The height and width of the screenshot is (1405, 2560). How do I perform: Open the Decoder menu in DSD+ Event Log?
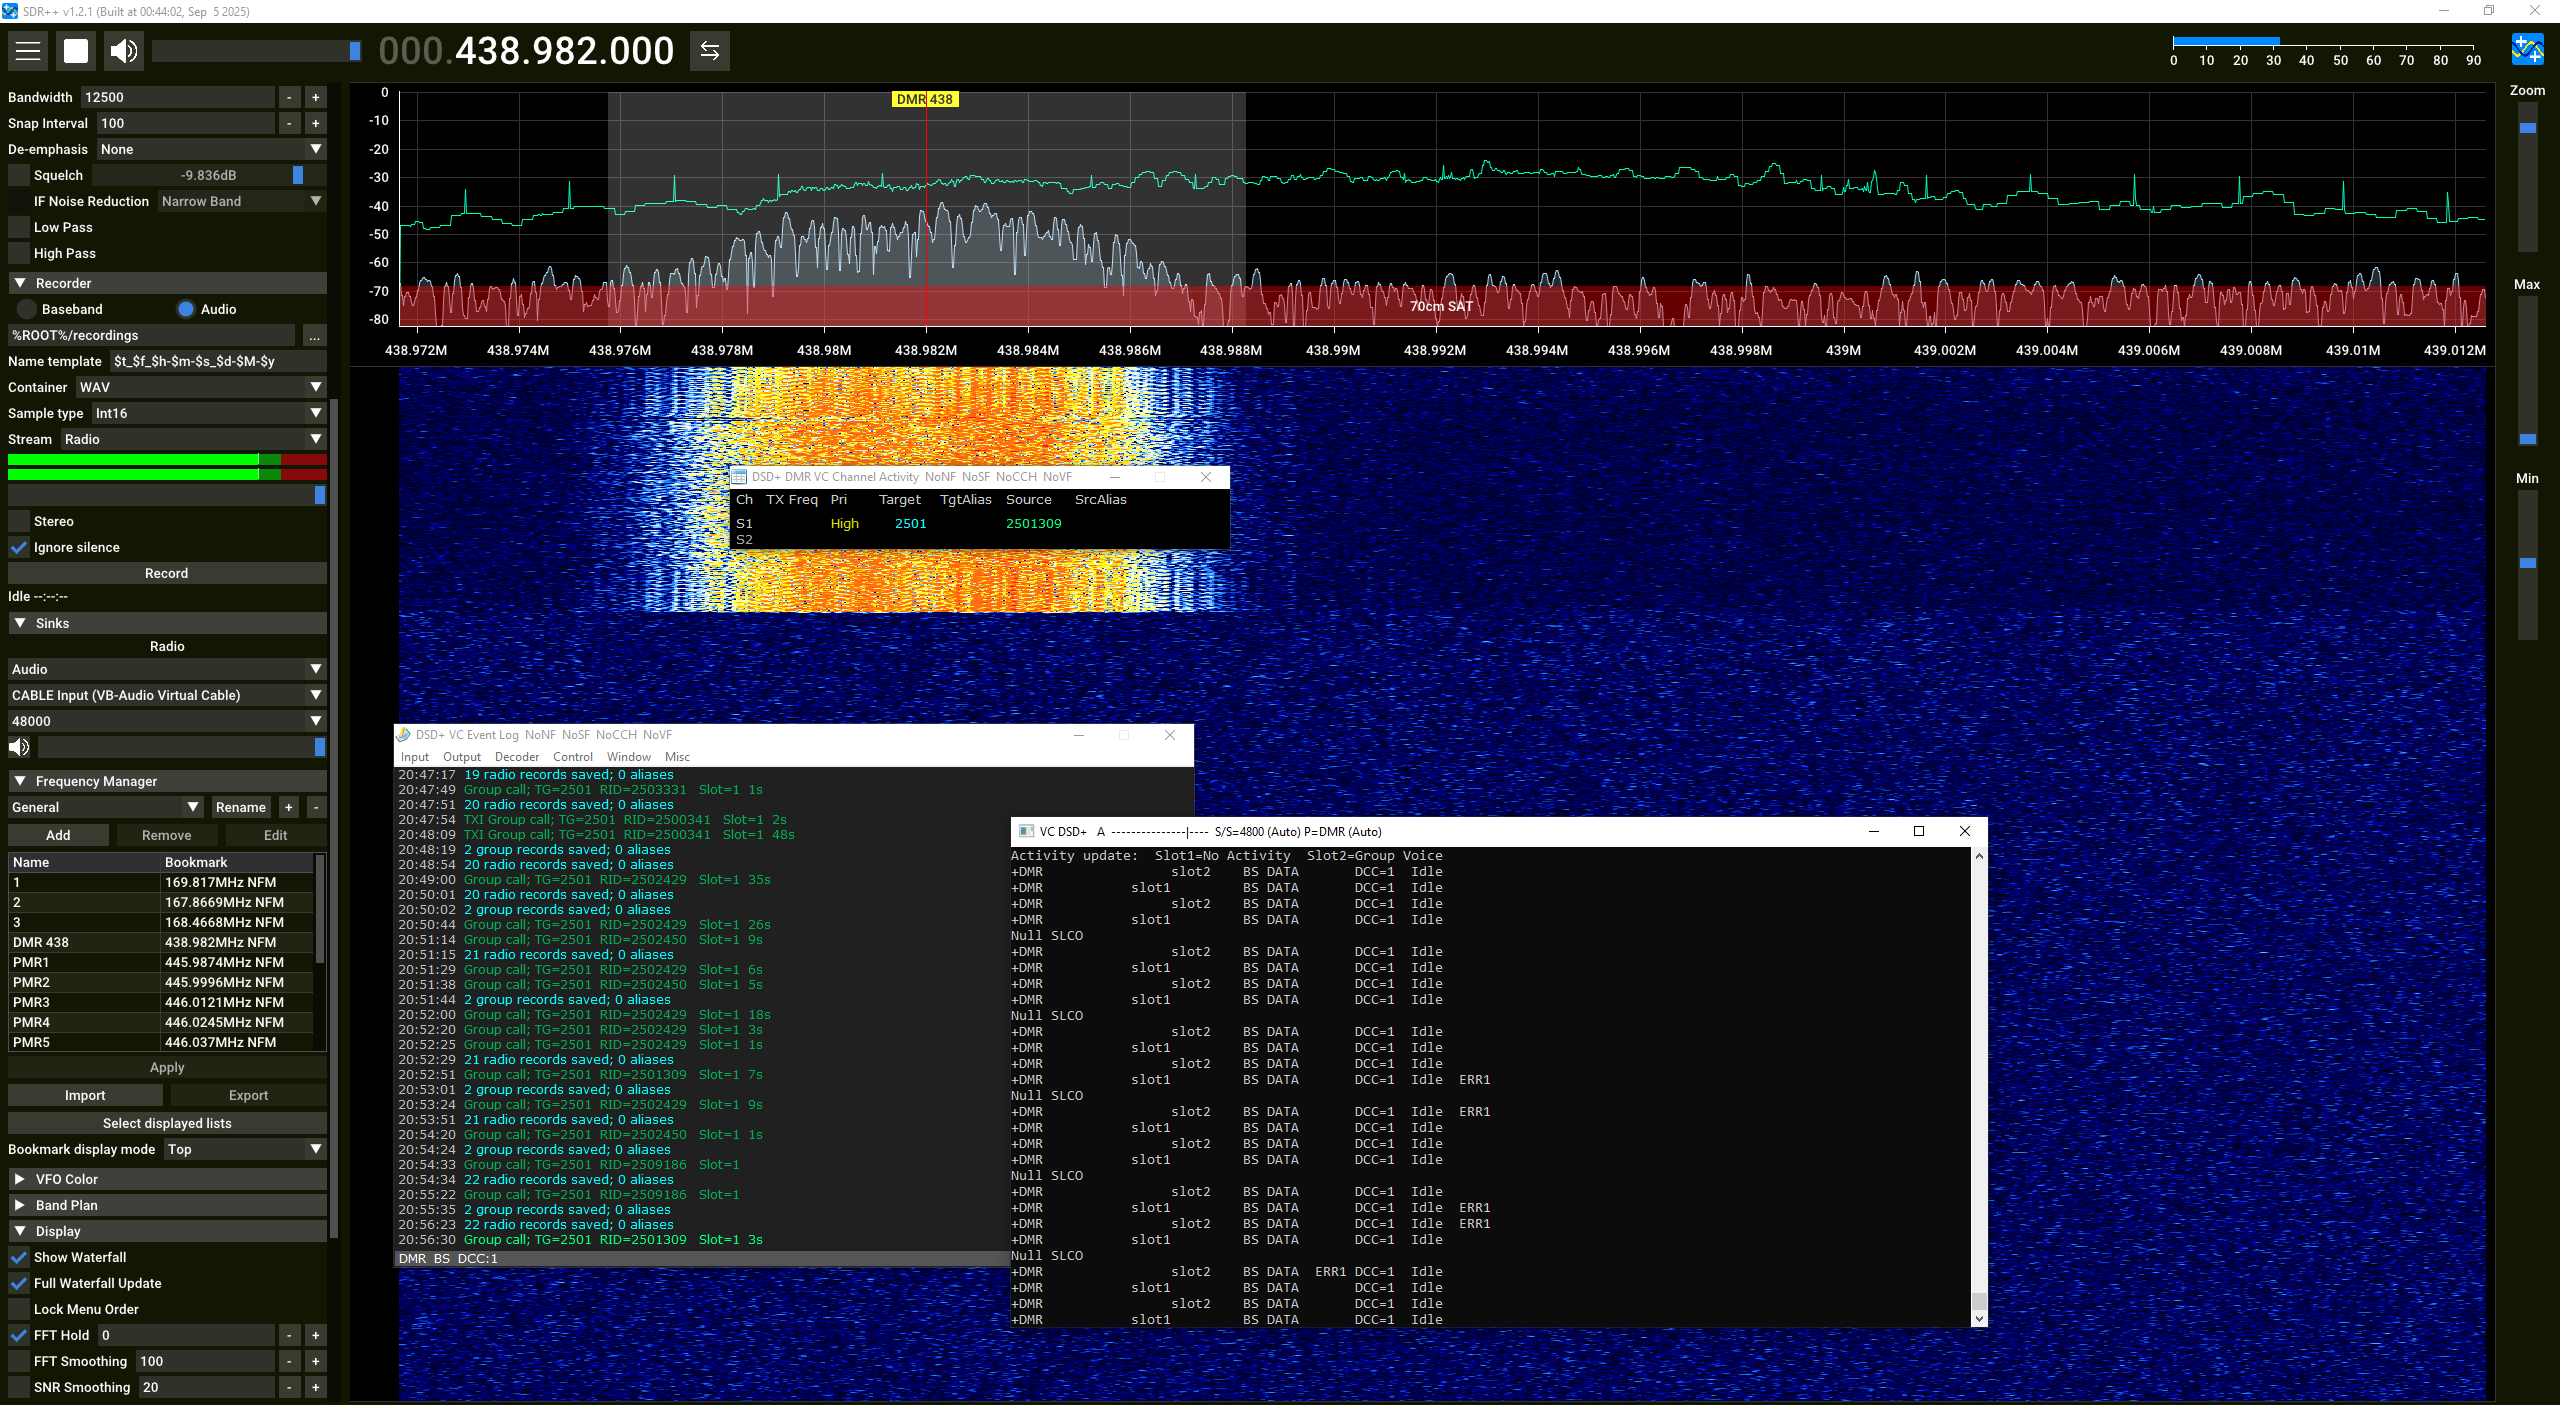(516, 757)
